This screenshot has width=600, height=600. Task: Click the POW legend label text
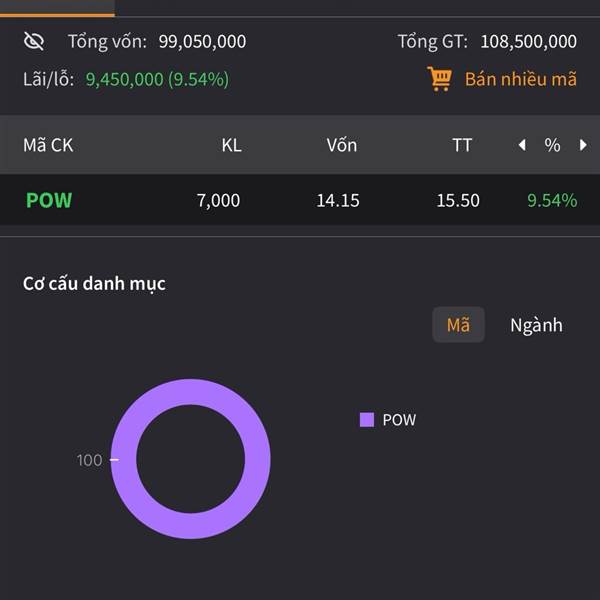[x=399, y=420]
